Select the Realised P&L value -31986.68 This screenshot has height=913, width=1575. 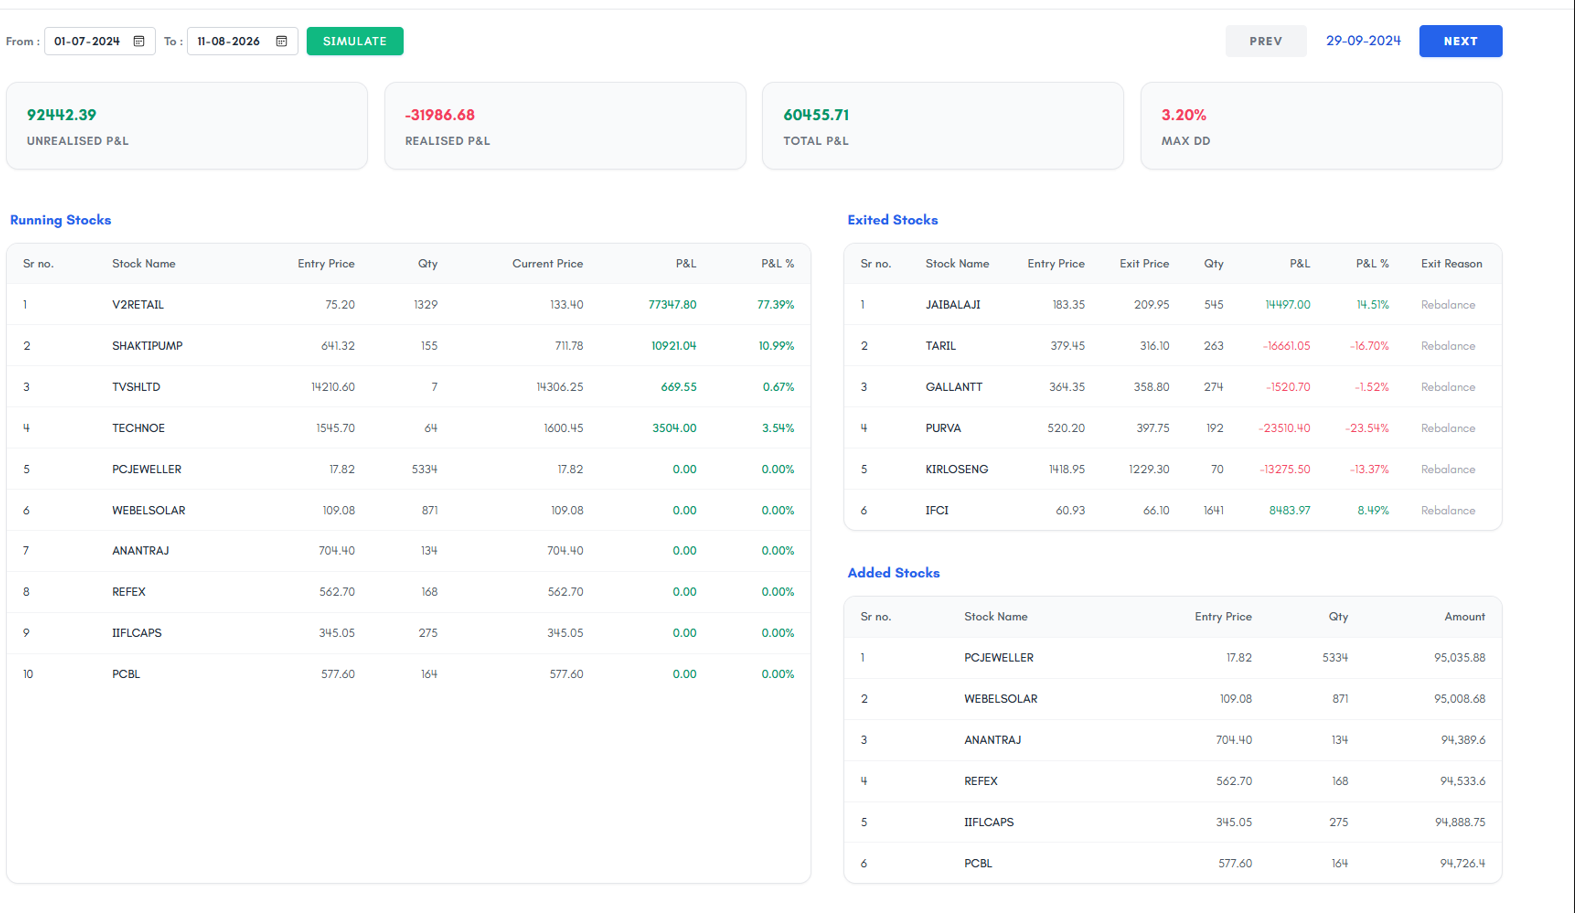tap(440, 115)
